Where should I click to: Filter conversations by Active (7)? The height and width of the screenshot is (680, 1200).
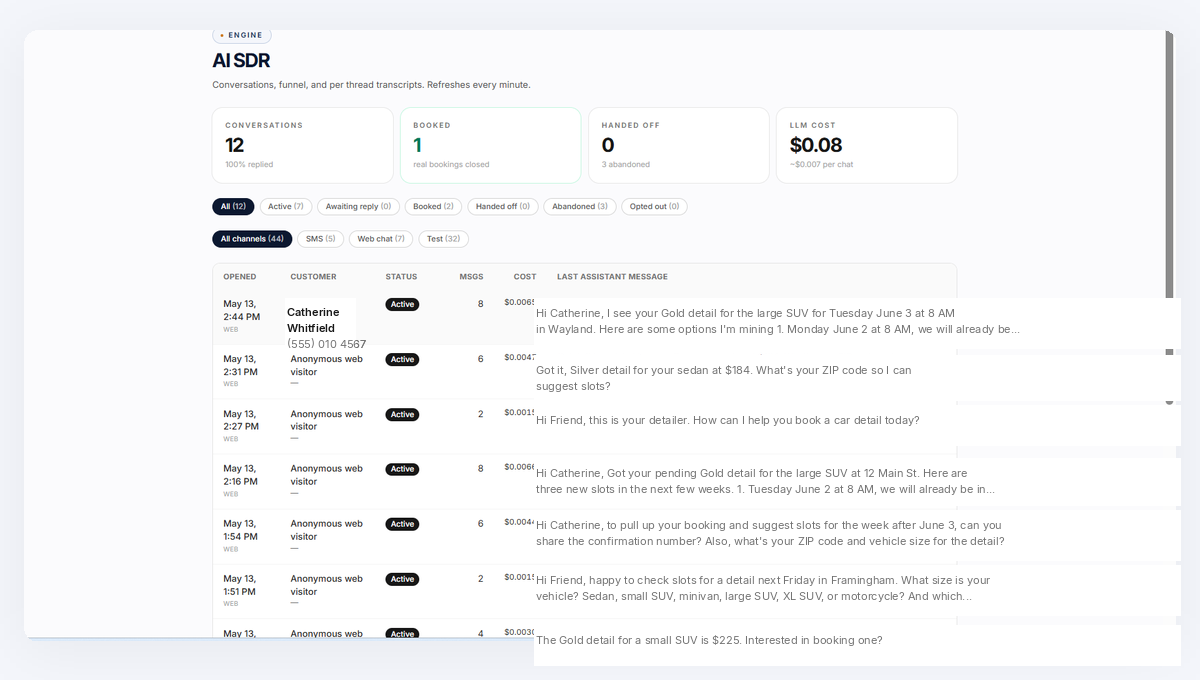[286, 206]
